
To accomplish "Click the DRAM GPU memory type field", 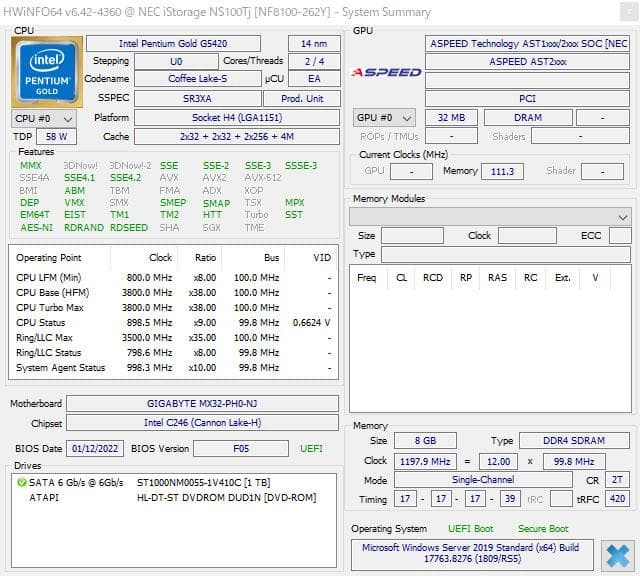I will coord(528,118).
